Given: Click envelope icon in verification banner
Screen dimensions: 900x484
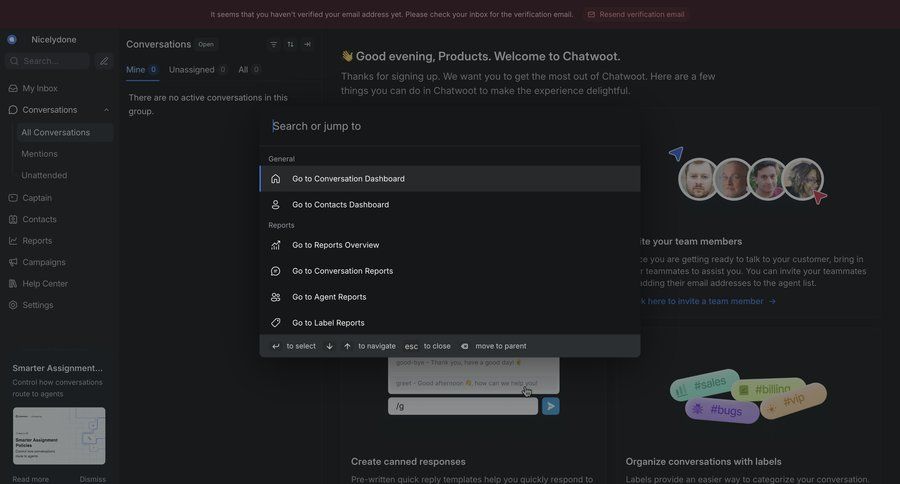Looking at the screenshot, I should 591,14.
